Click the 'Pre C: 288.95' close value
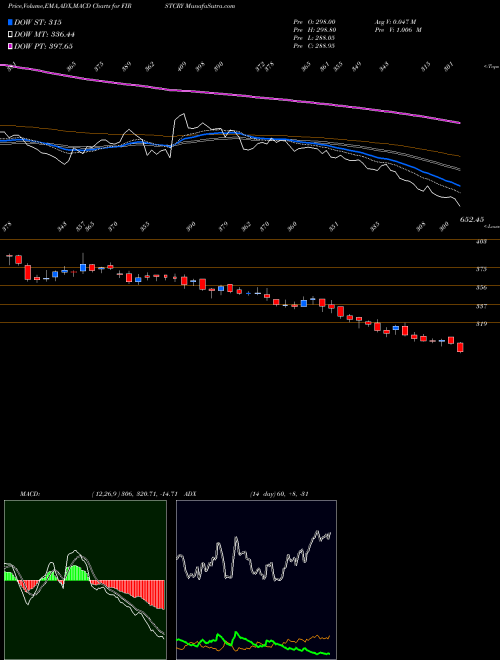The height and width of the screenshot is (660, 500). point(314,46)
